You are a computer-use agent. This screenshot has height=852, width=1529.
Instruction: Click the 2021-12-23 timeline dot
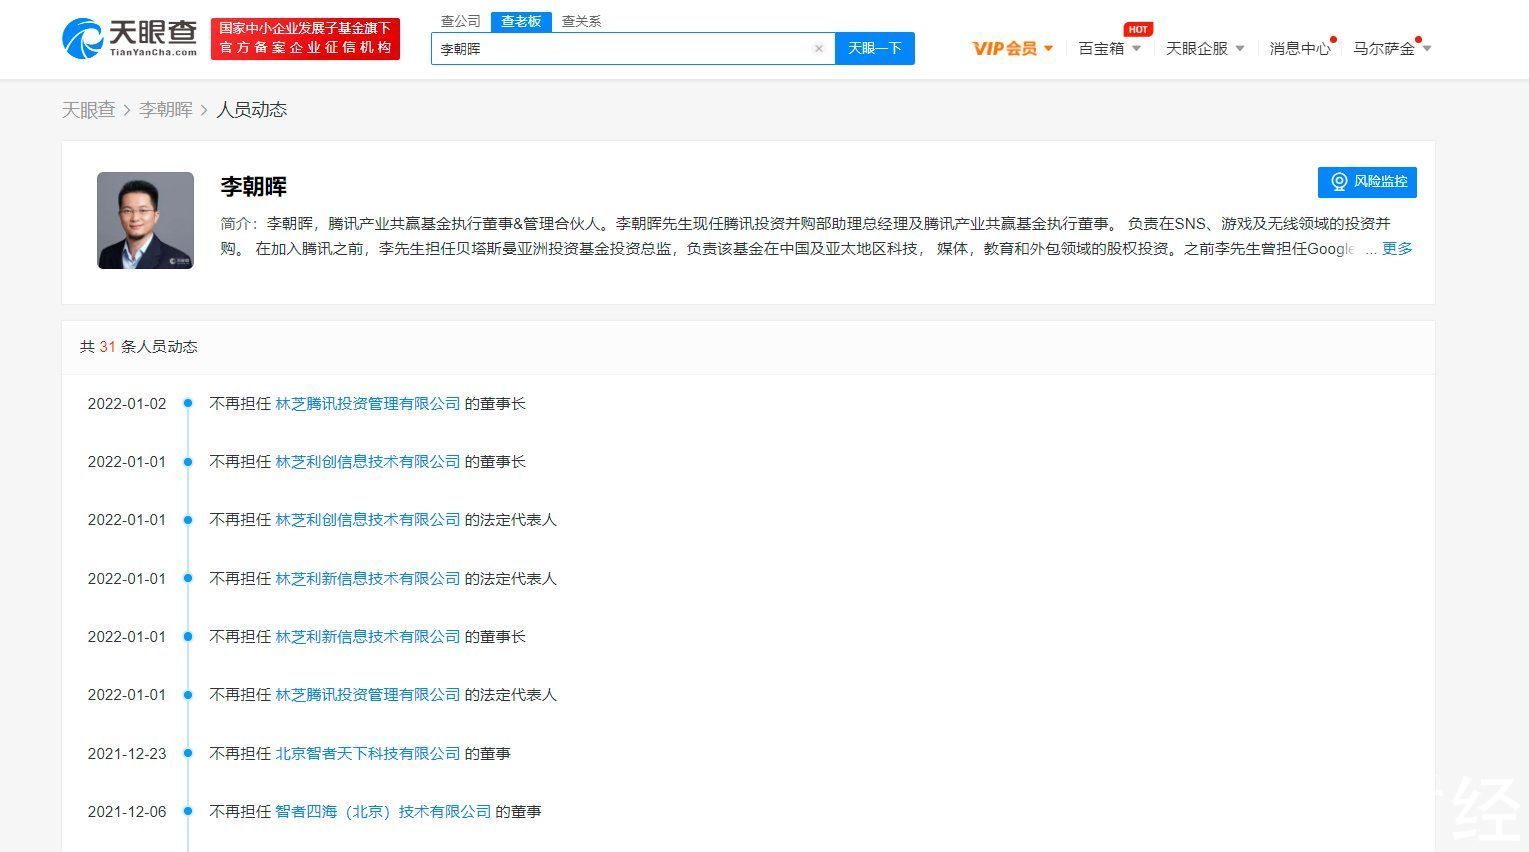click(x=187, y=754)
